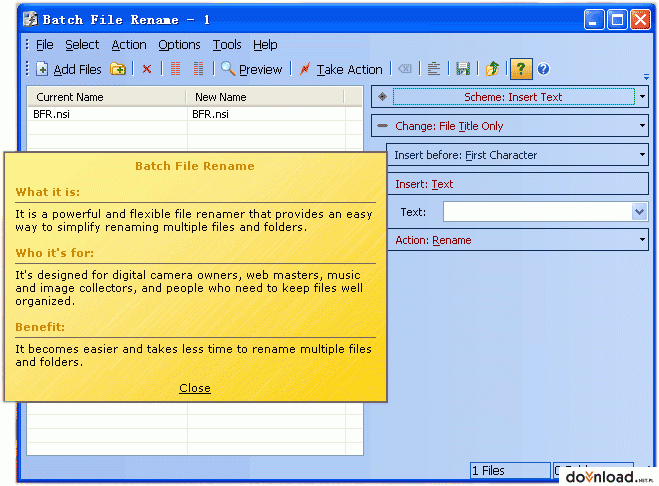Viewport: 659px width, 486px height.
Task: Click the Close link in yellow tip
Action: point(195,388)
